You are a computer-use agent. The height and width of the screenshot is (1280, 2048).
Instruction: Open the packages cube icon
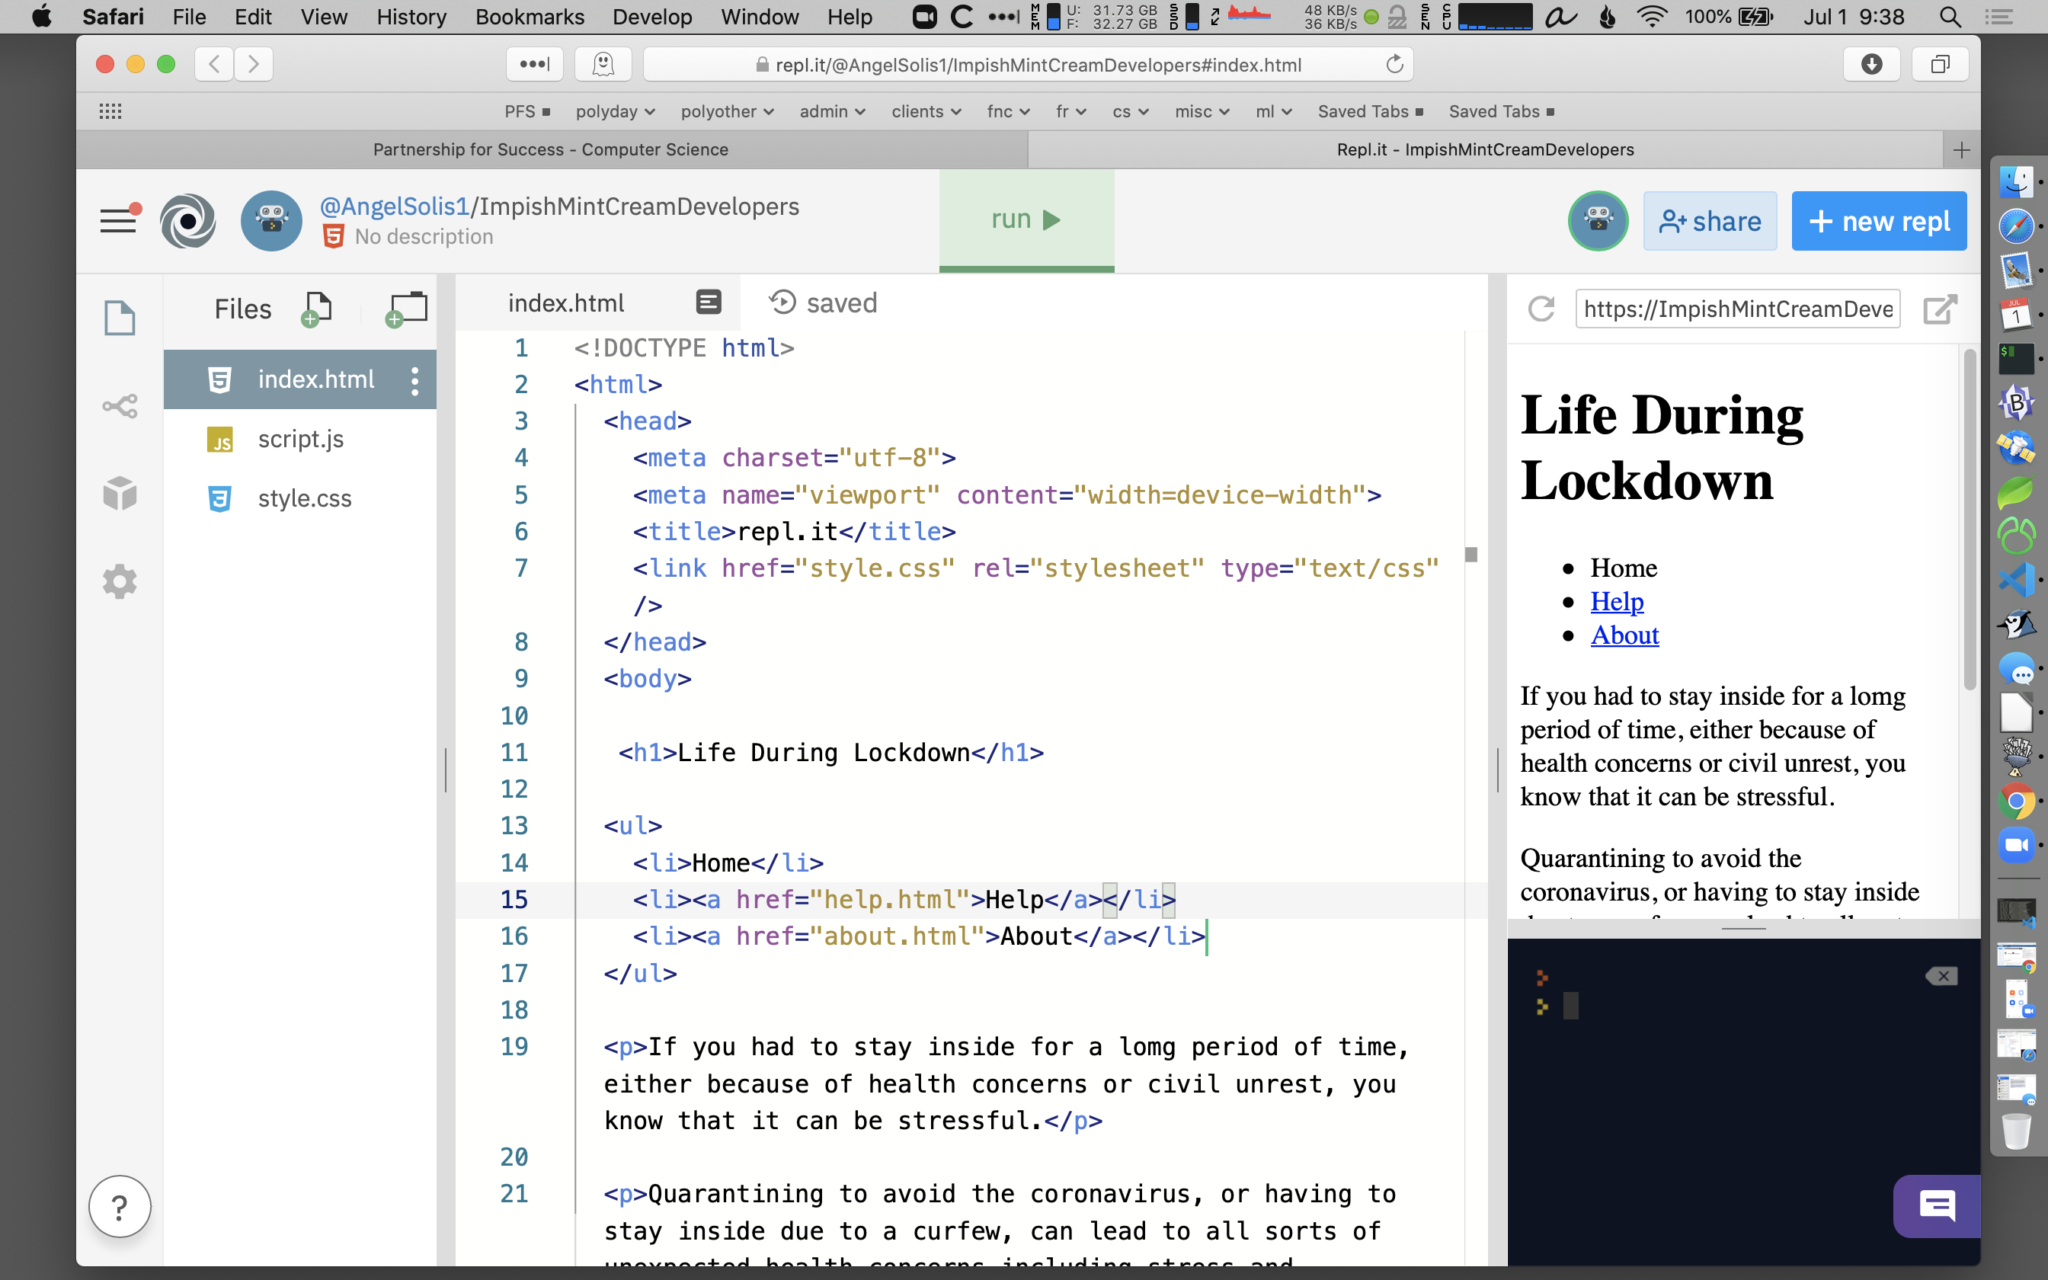coord(120,493)
